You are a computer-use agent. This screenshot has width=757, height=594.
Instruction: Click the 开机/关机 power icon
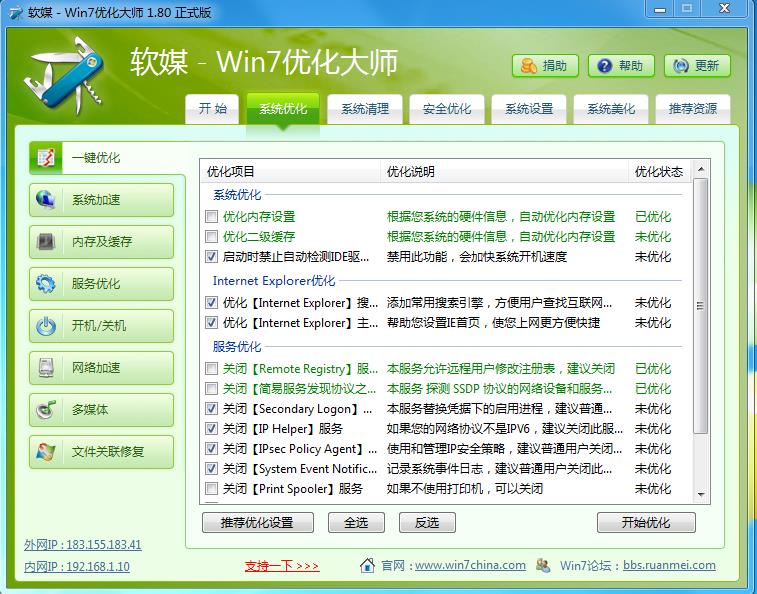click(x=46, y=326)
